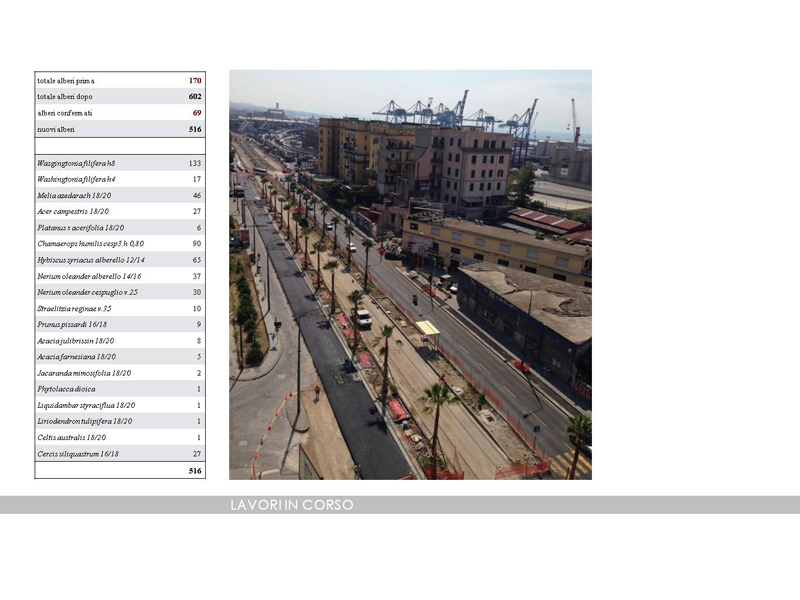Screen dimensions: 800x600
Task: Click the 'Phytolacca dioica' row
Action: point(120,389)
